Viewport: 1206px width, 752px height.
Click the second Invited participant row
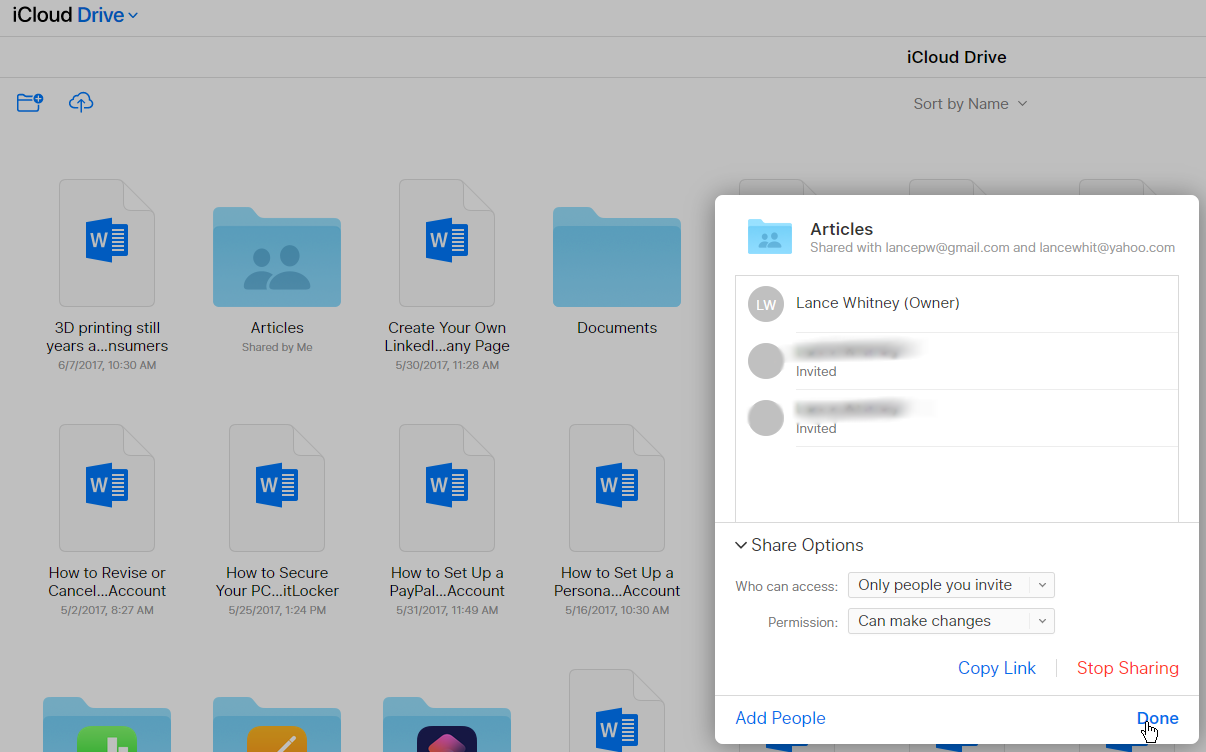tap(957, 418)
